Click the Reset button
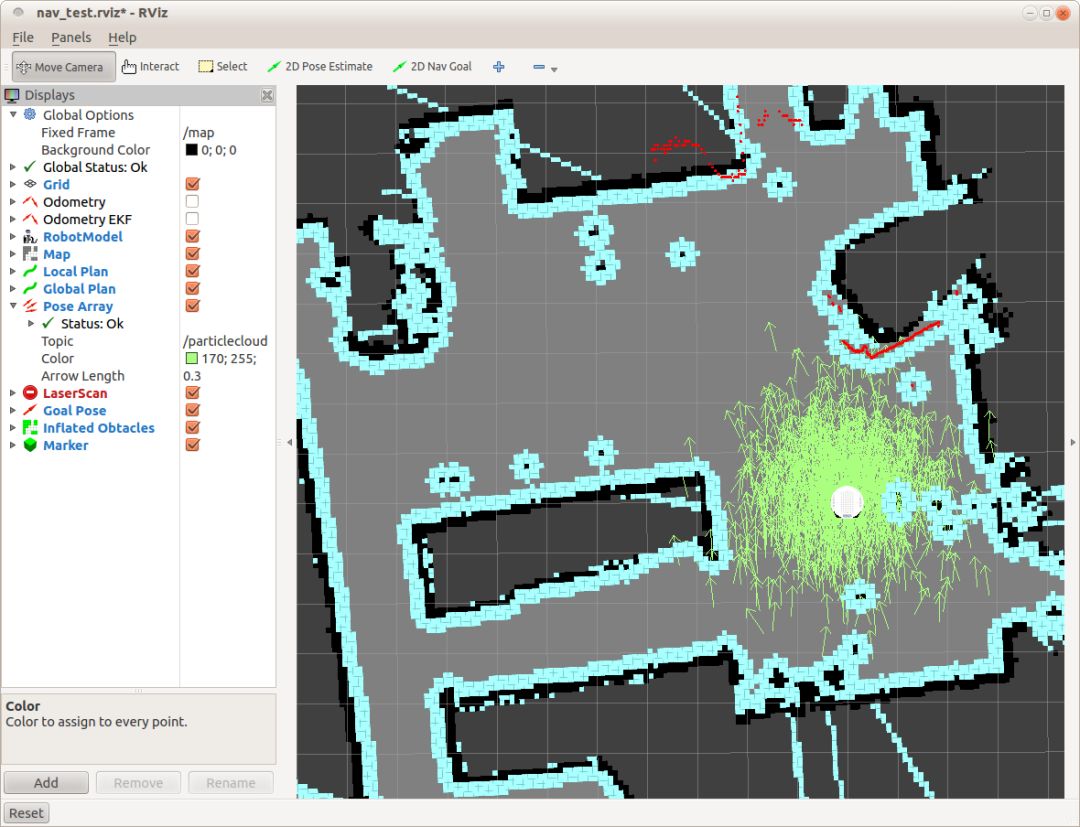Viewport: 1080px width, 827px height. tap(26, 813)
